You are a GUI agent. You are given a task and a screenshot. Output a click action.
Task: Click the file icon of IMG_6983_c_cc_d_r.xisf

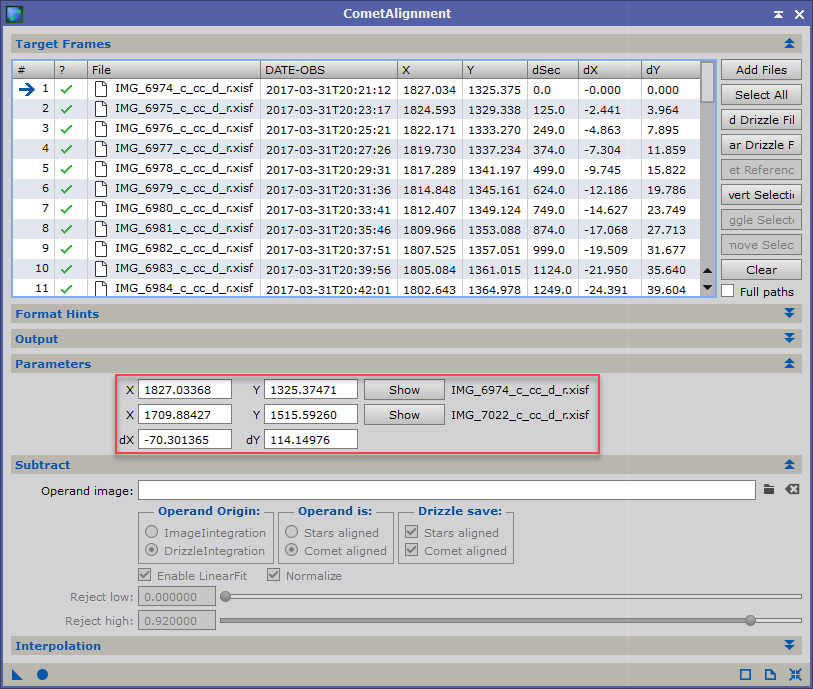point(101,270)
